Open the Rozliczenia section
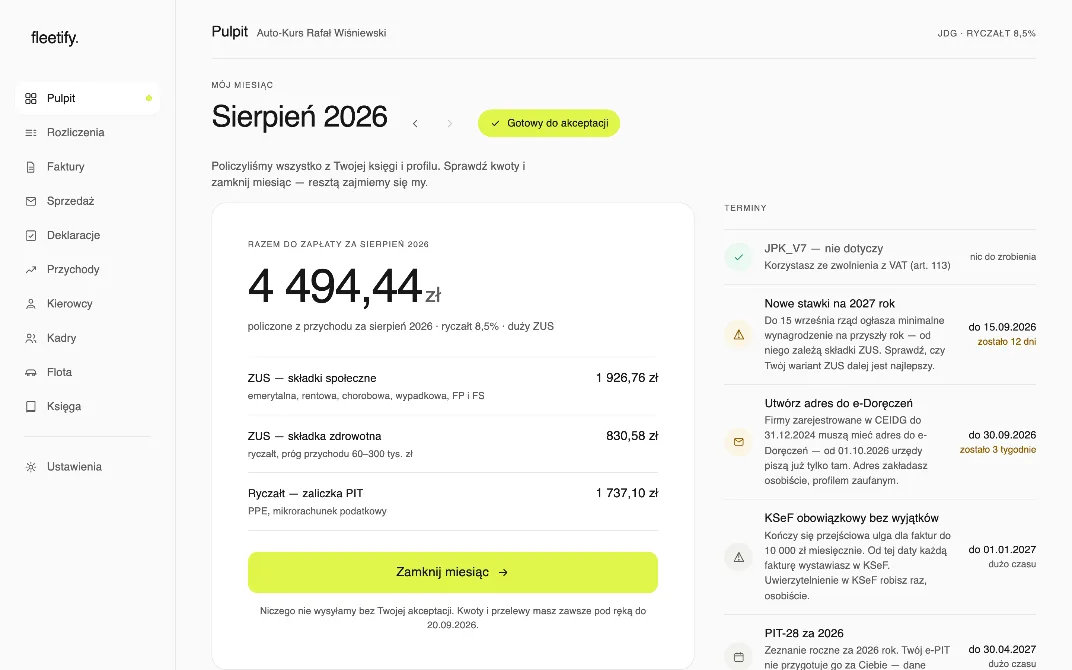This screenshot has width=1072, height=670. 88,133
